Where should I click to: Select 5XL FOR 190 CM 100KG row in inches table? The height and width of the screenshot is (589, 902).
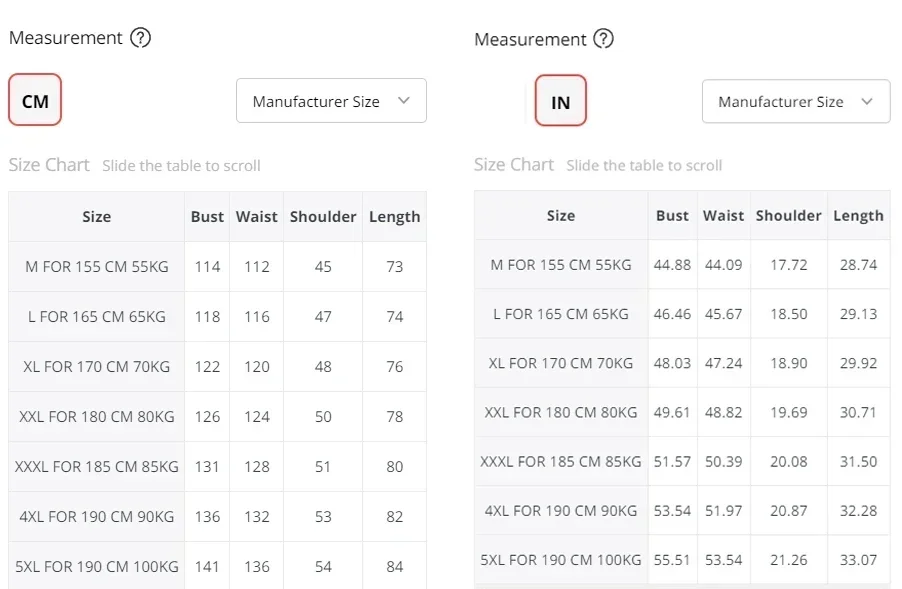click(561, 560)
